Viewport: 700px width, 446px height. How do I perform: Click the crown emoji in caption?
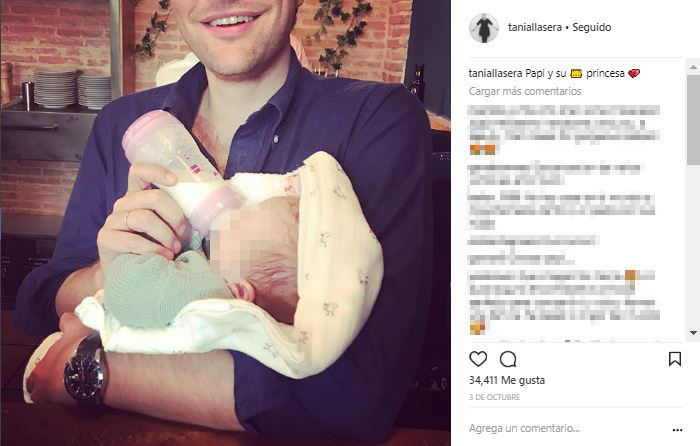coord(576,74)
